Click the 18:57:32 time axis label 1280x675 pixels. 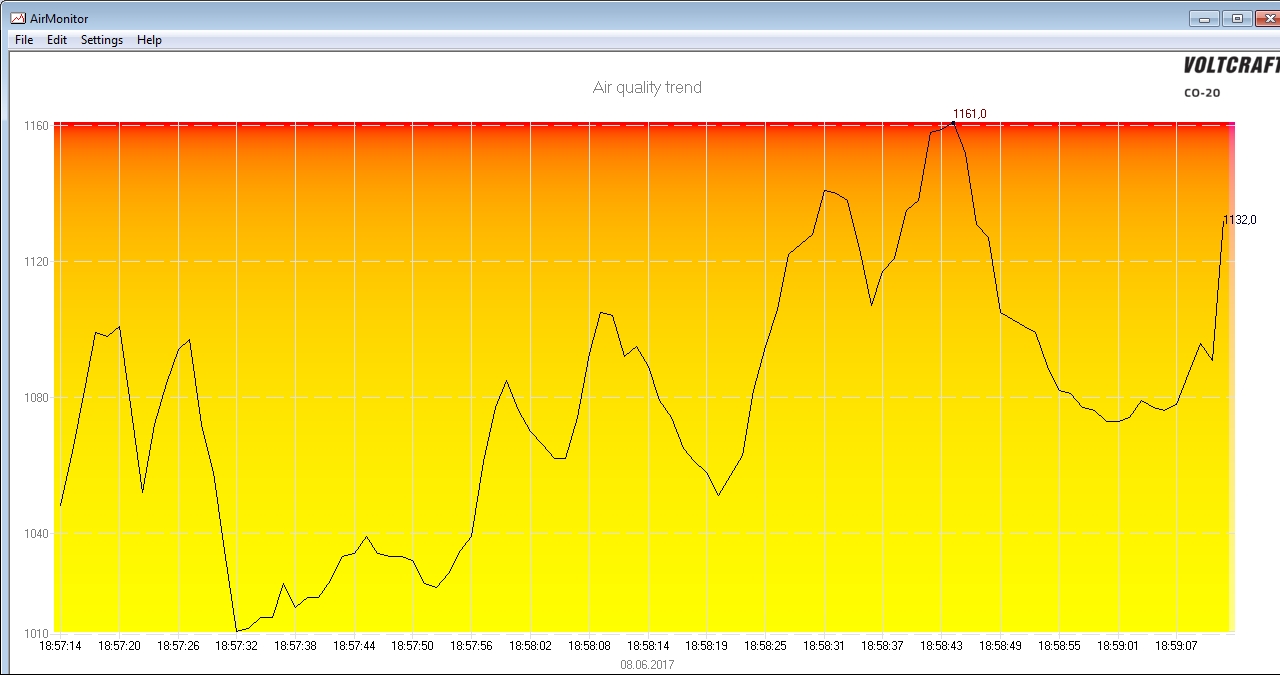pos(237,647)
